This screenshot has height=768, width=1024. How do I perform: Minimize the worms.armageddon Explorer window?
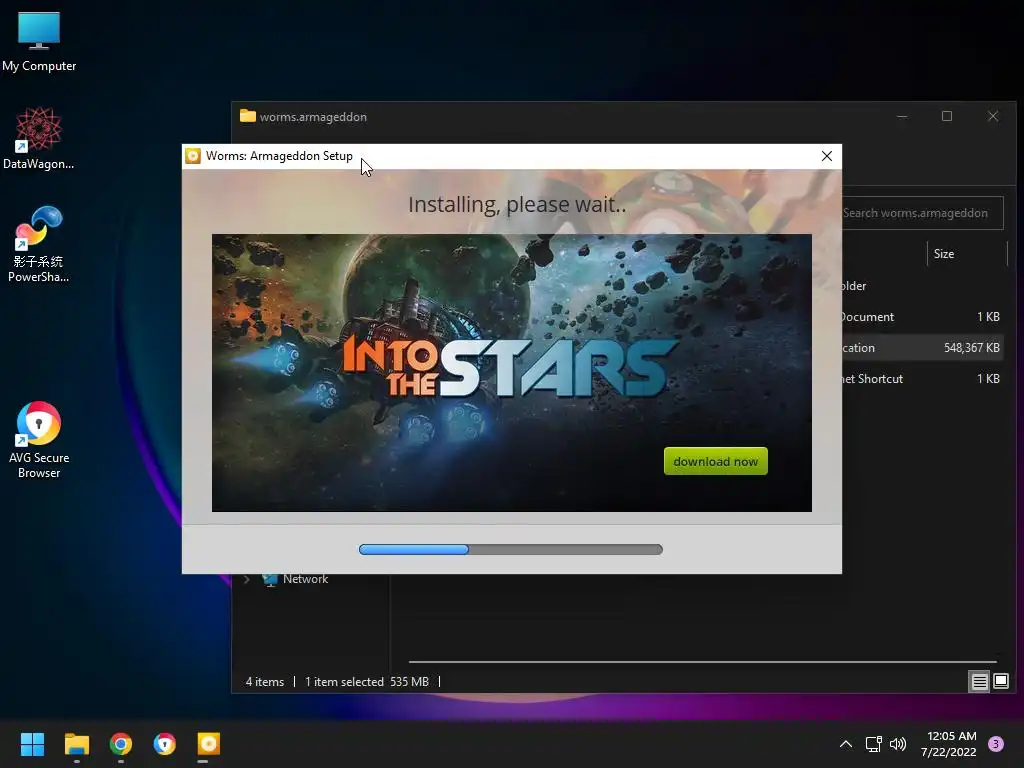[x=902, y=116]
